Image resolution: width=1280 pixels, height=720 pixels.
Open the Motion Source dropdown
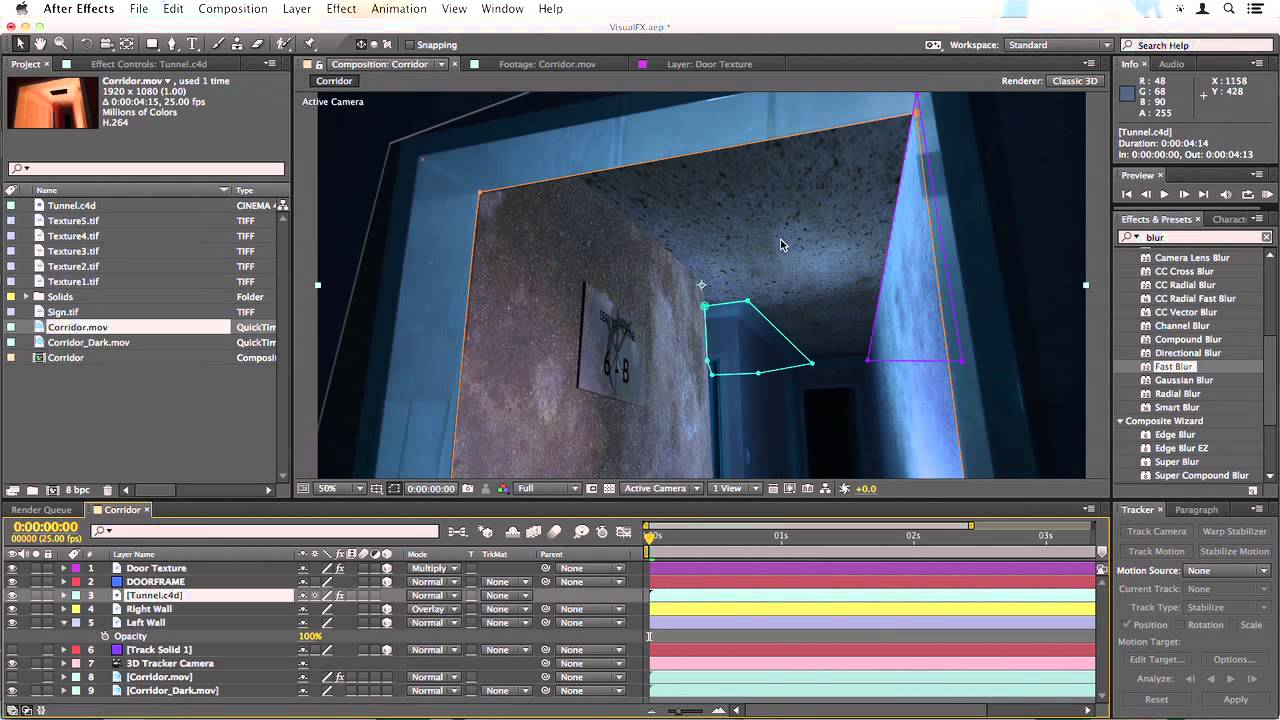click(1226, 571)
